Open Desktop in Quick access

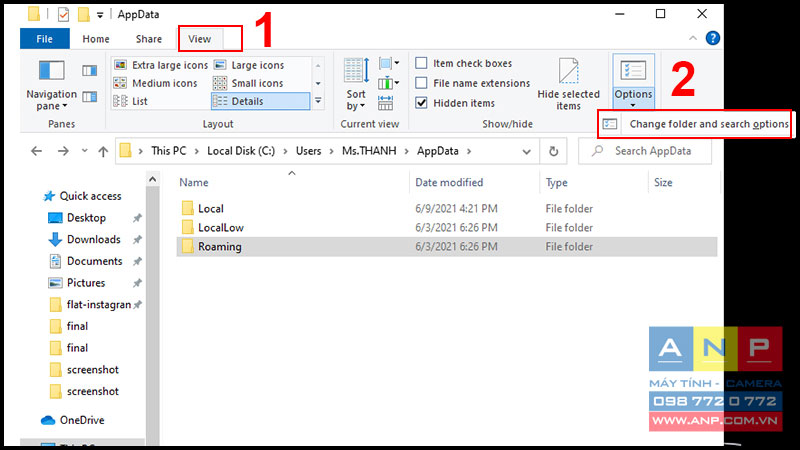point(86,218)
